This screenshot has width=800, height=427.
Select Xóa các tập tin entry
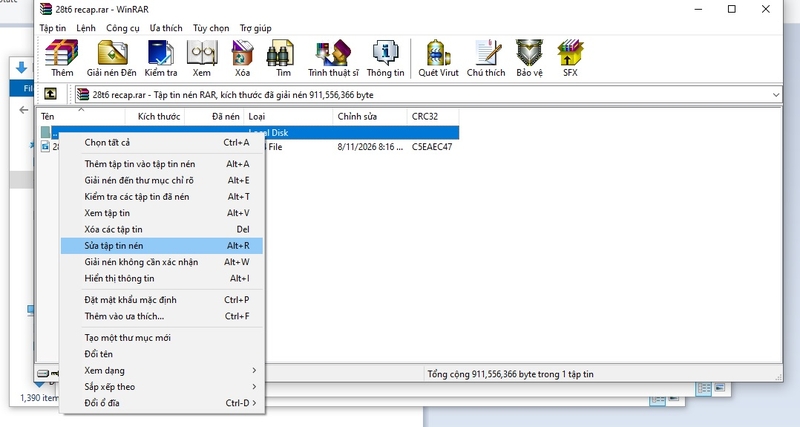pos(162,229)
